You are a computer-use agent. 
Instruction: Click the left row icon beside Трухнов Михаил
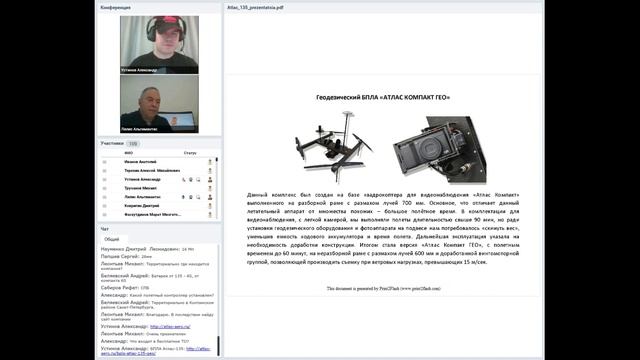pyautogui.click(x=104, y=188)
